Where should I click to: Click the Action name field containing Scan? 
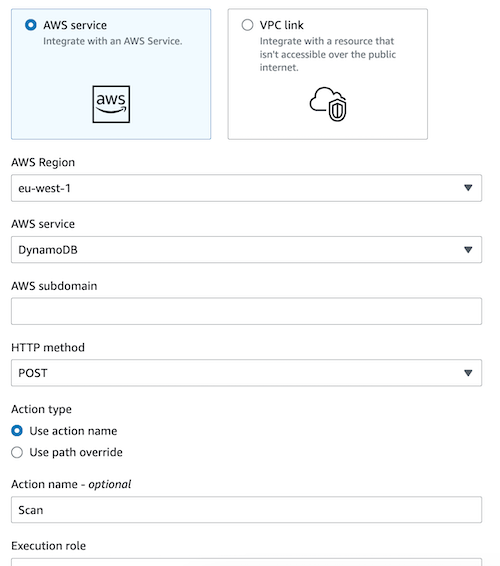(246, 510)
